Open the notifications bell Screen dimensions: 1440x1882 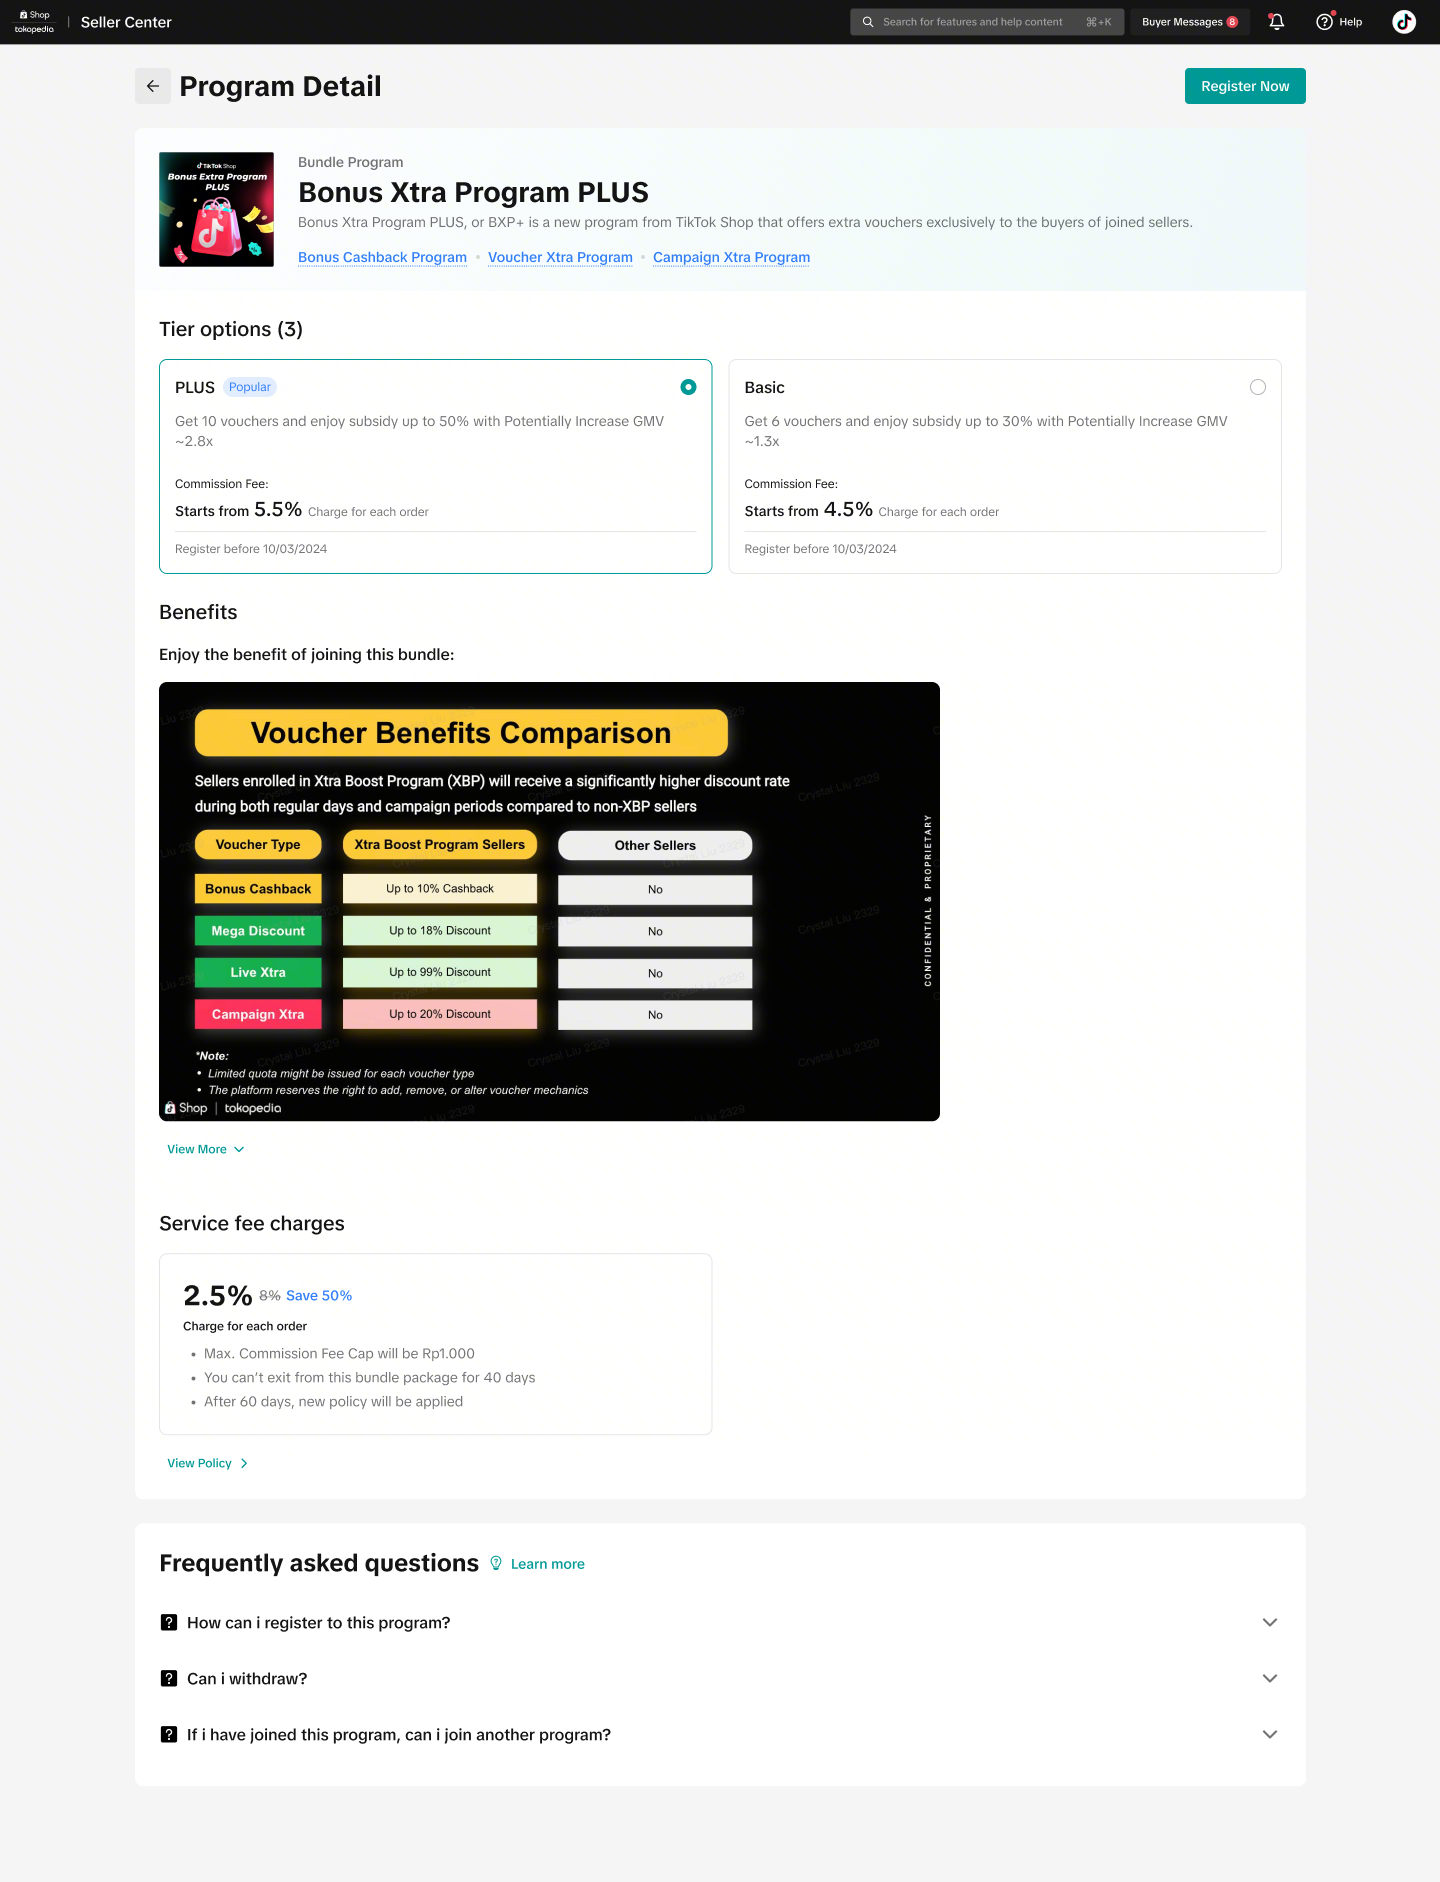click(1276, 22)
